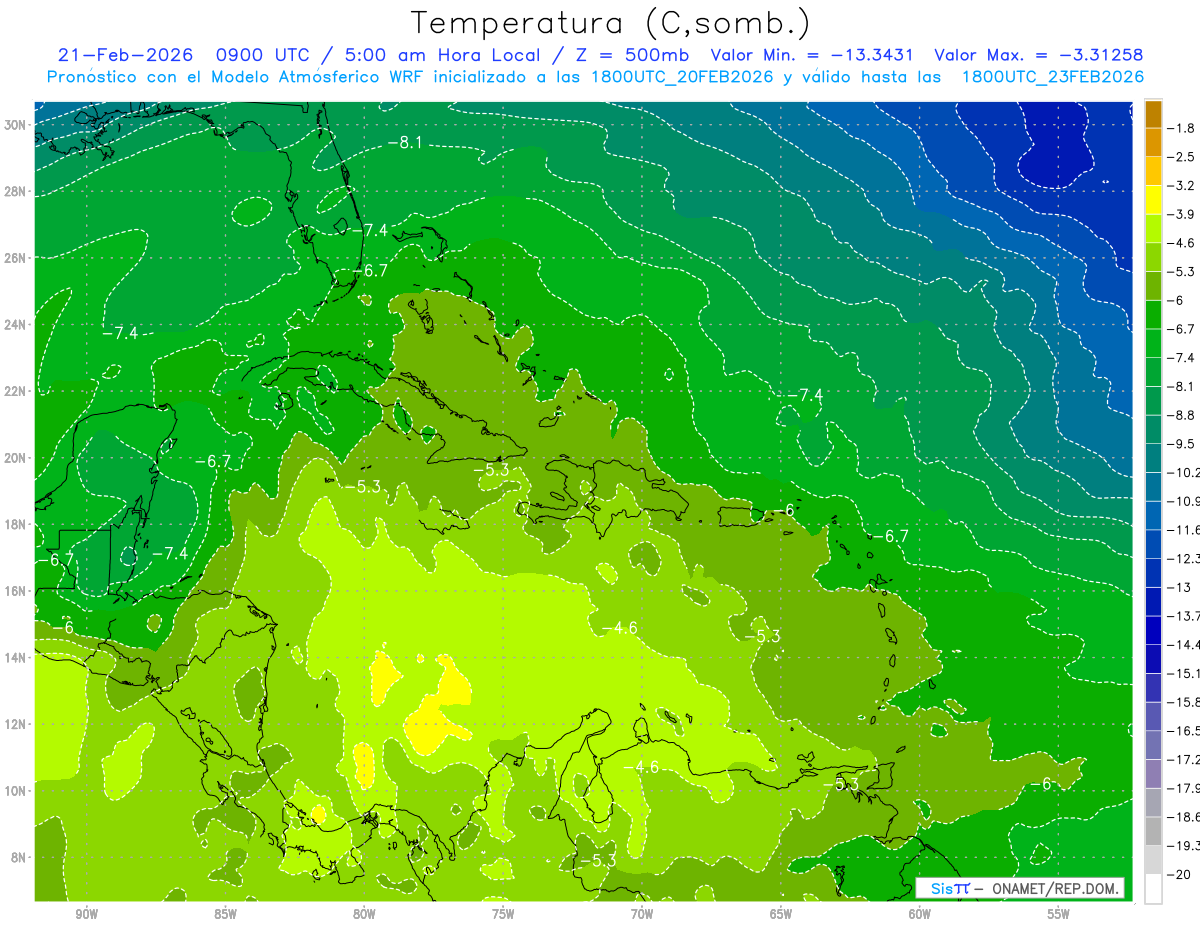Click the bright yellow swatch between -3.2 and -3.9
Screen dimensions: 1200x927
1153,200
